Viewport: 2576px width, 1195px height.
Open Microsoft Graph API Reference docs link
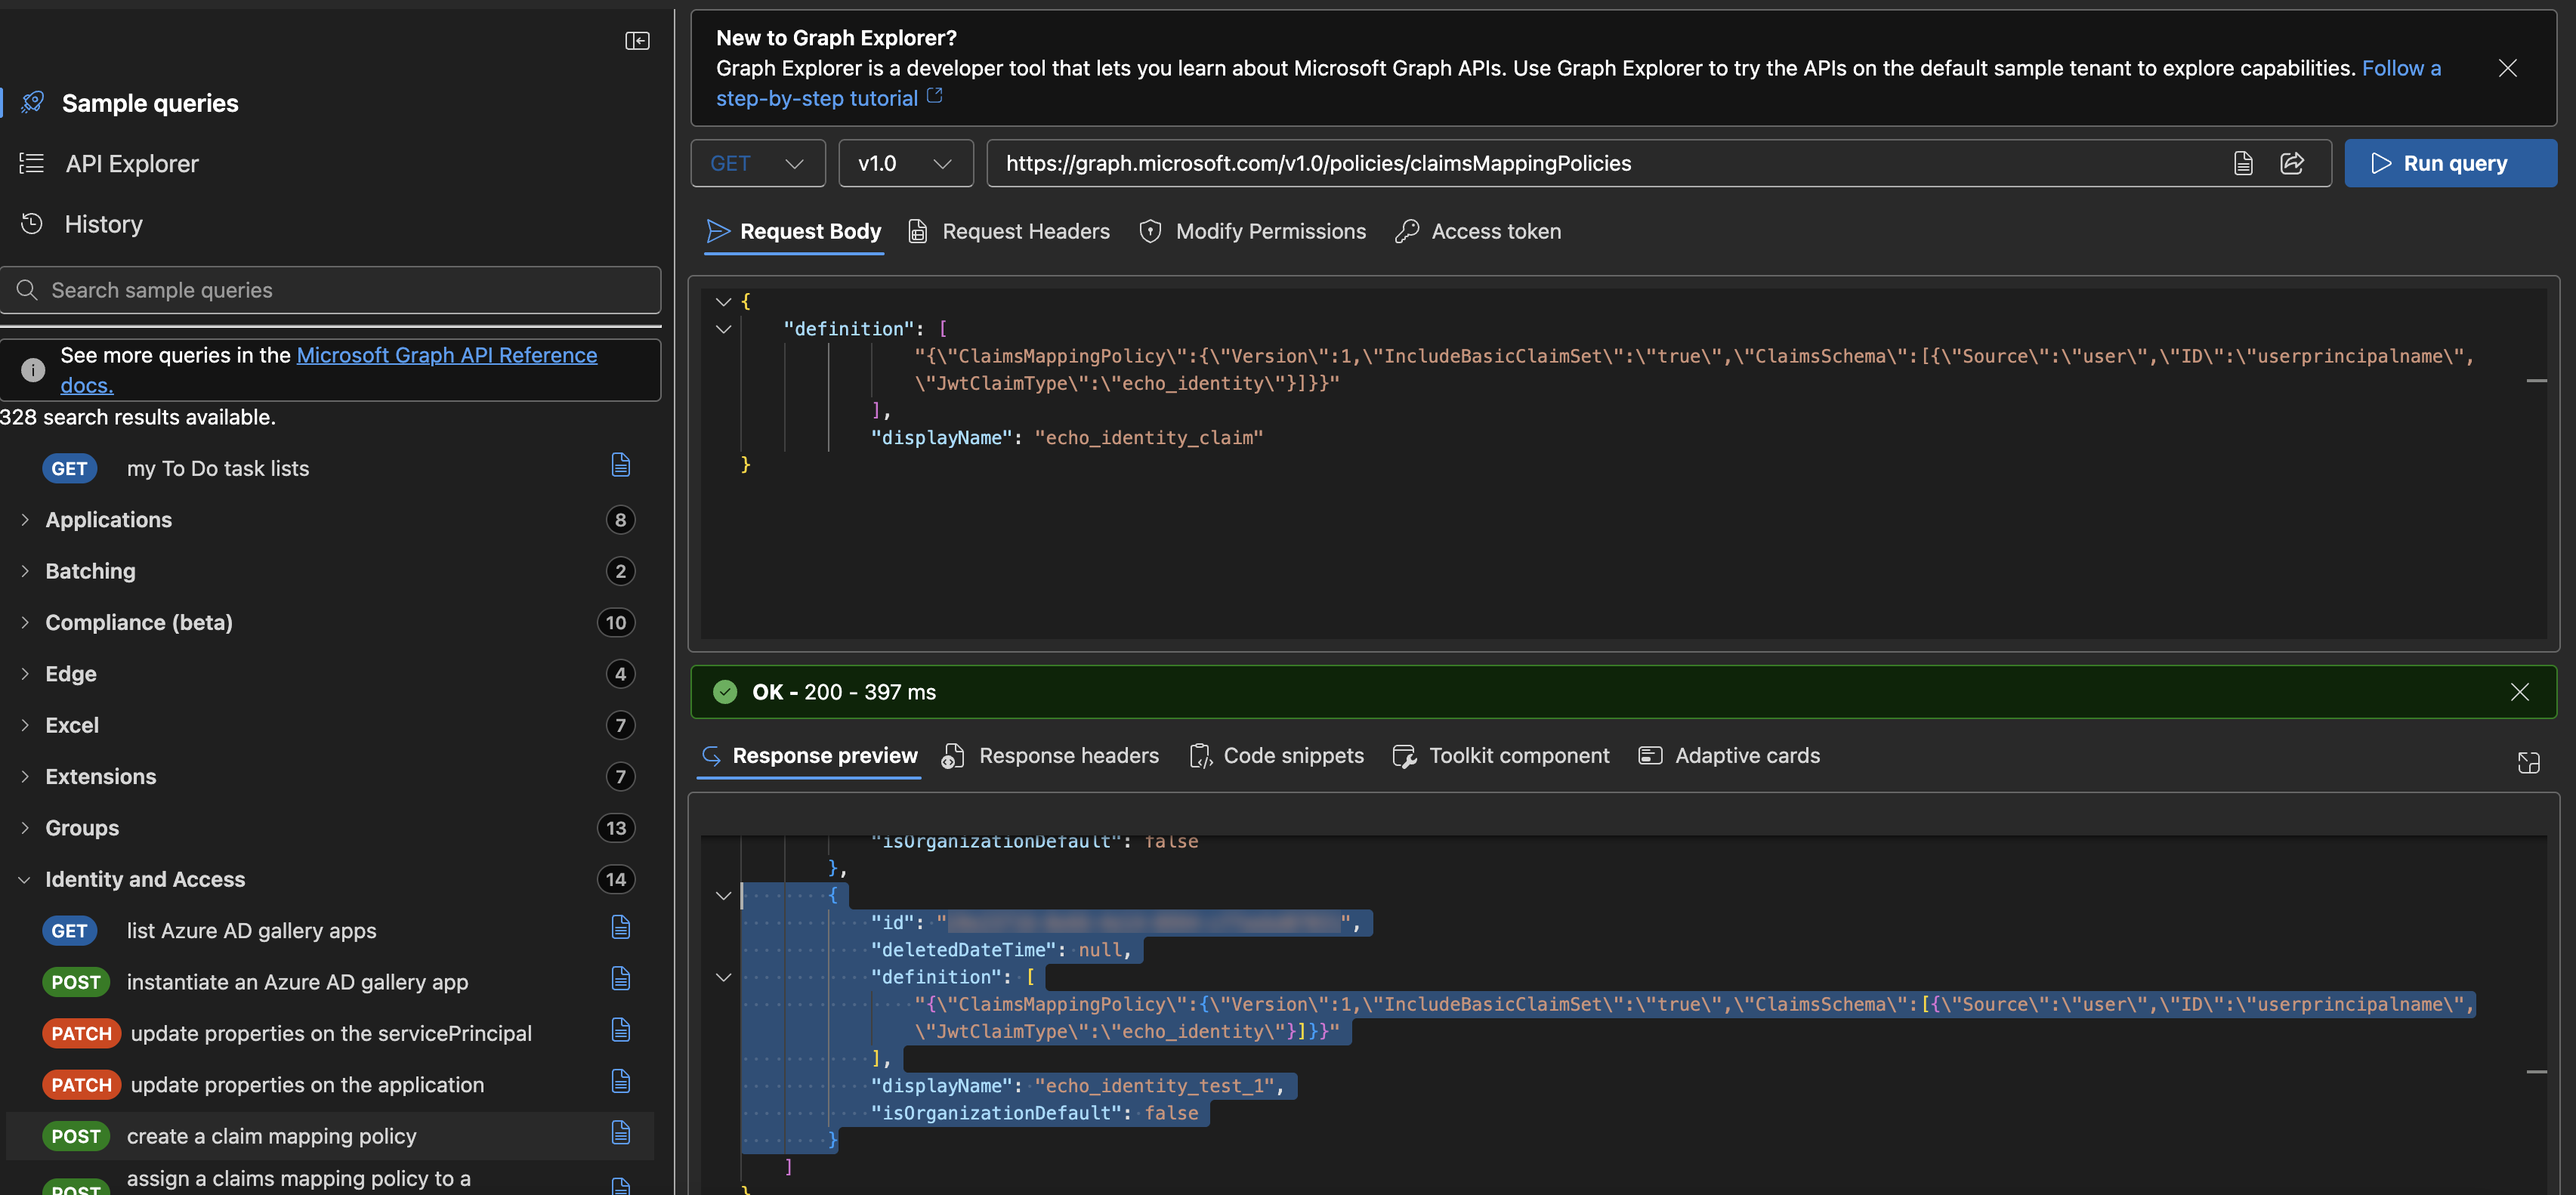coord(447,355)
